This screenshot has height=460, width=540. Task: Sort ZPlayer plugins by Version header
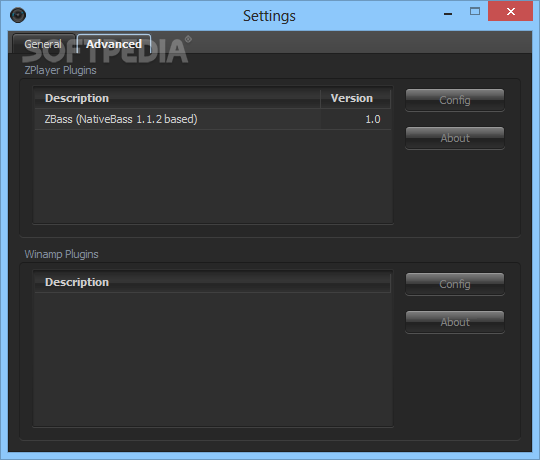tap(356, 98)
